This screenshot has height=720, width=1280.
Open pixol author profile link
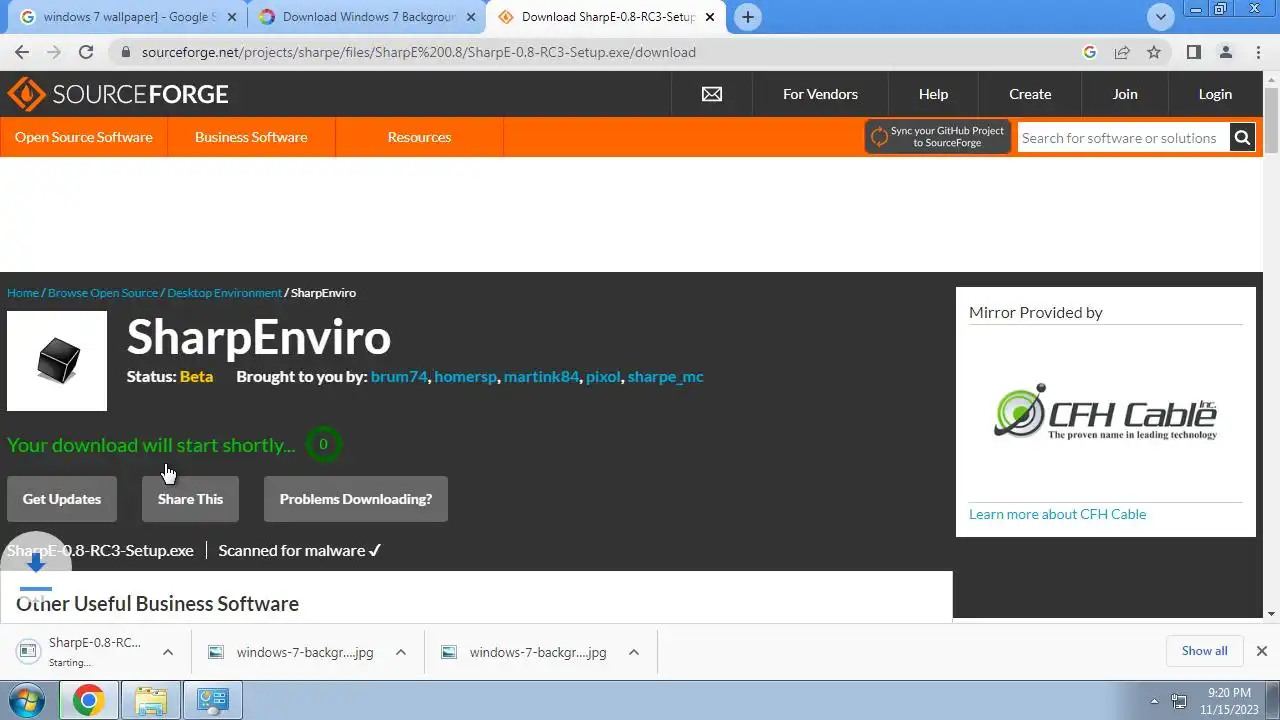(603, 377)
